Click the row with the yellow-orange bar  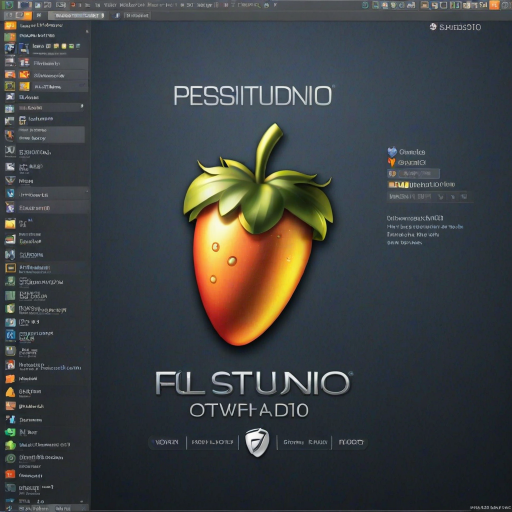(422, 184)
